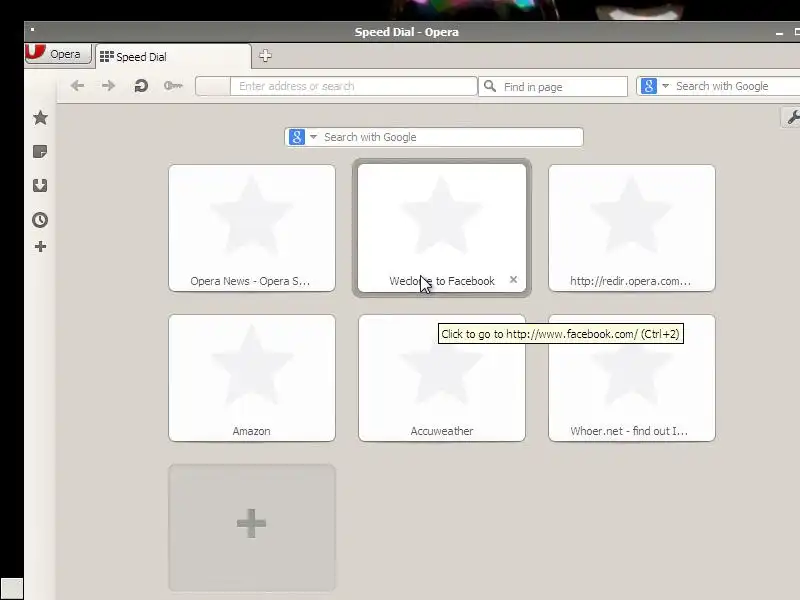This screenshot has width=800, height=600.
Task: Open a new tab with plus icon
Action: point(265,56)
